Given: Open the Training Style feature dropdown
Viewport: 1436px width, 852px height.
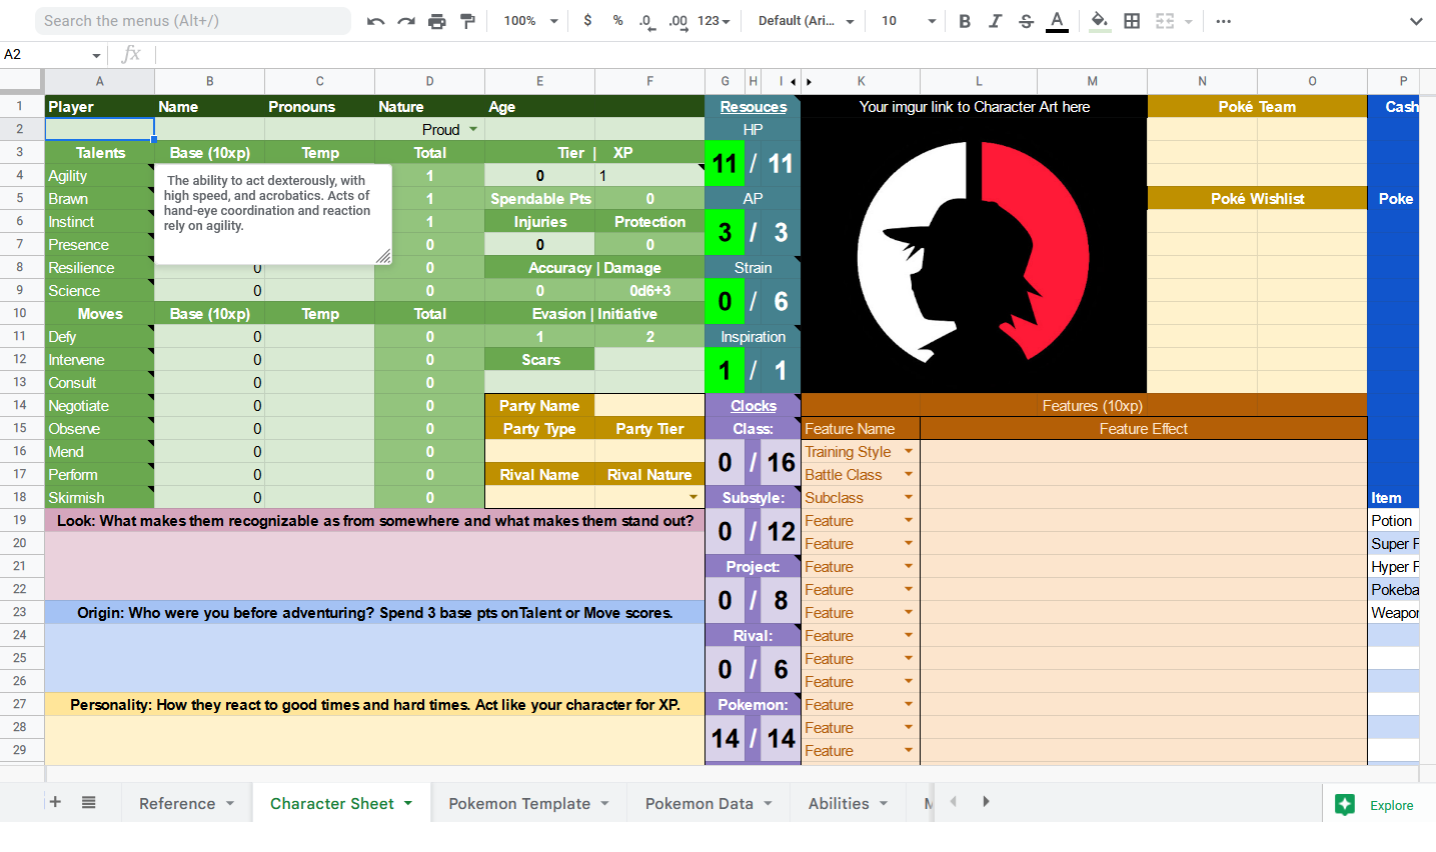Looking at the screenshot, I should pyautogui.click(x=909, y=452).
